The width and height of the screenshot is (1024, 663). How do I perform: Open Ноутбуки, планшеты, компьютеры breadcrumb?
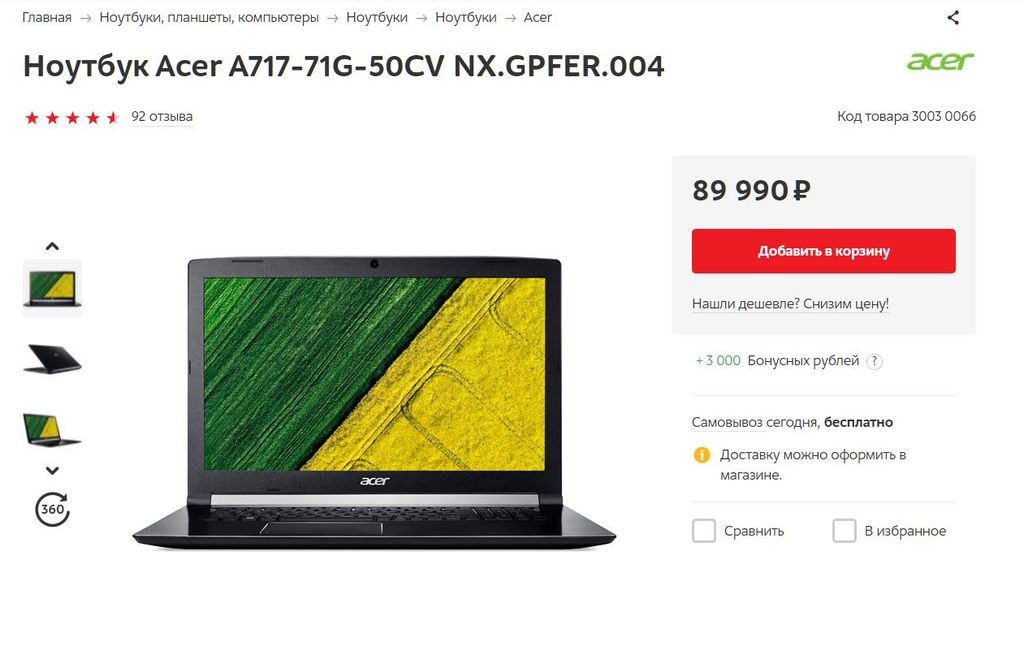[x=209, y=18]
